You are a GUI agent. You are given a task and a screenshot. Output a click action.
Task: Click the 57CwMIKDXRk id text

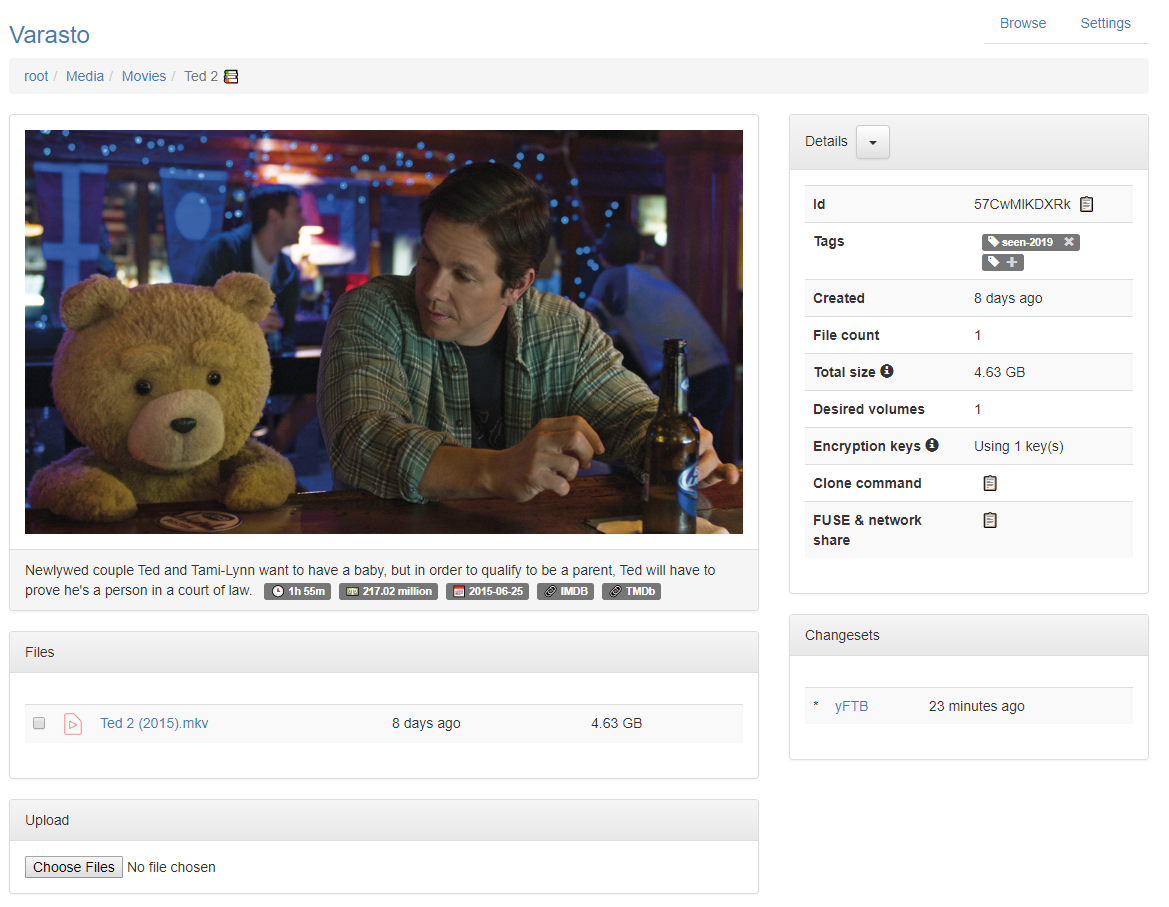(1022, 204)
